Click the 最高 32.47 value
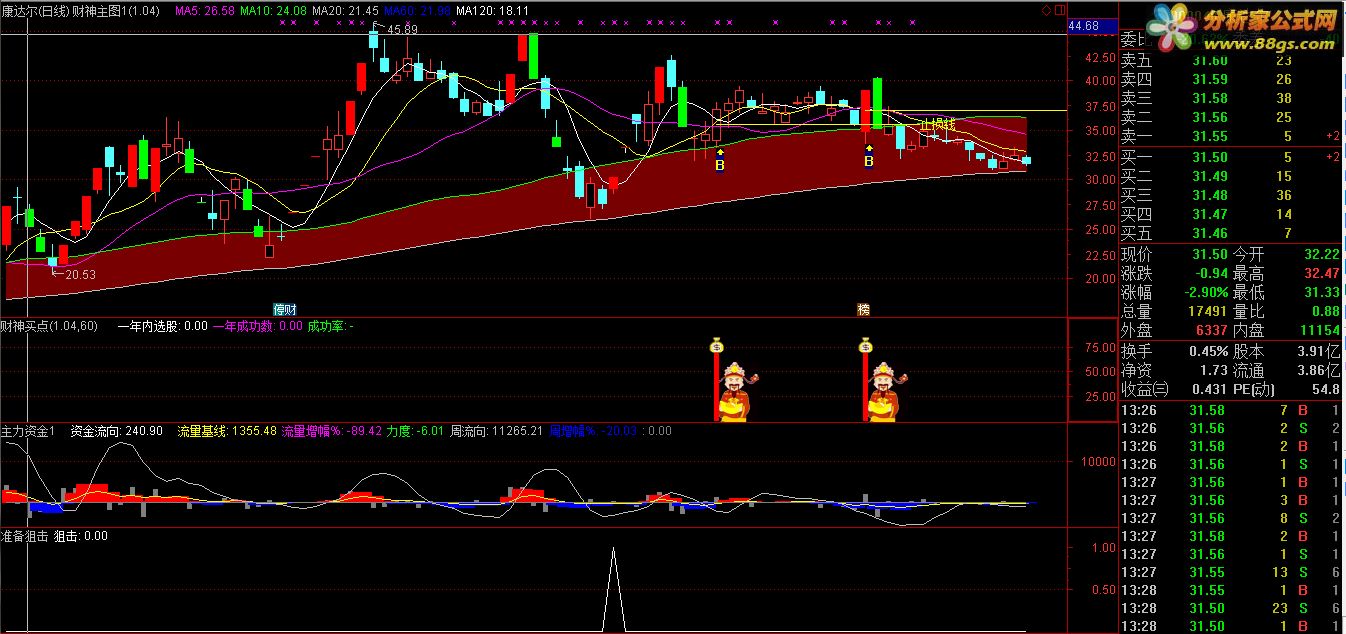The width and height of the screenshot is (1346, 634). [x=1320, y=274]
